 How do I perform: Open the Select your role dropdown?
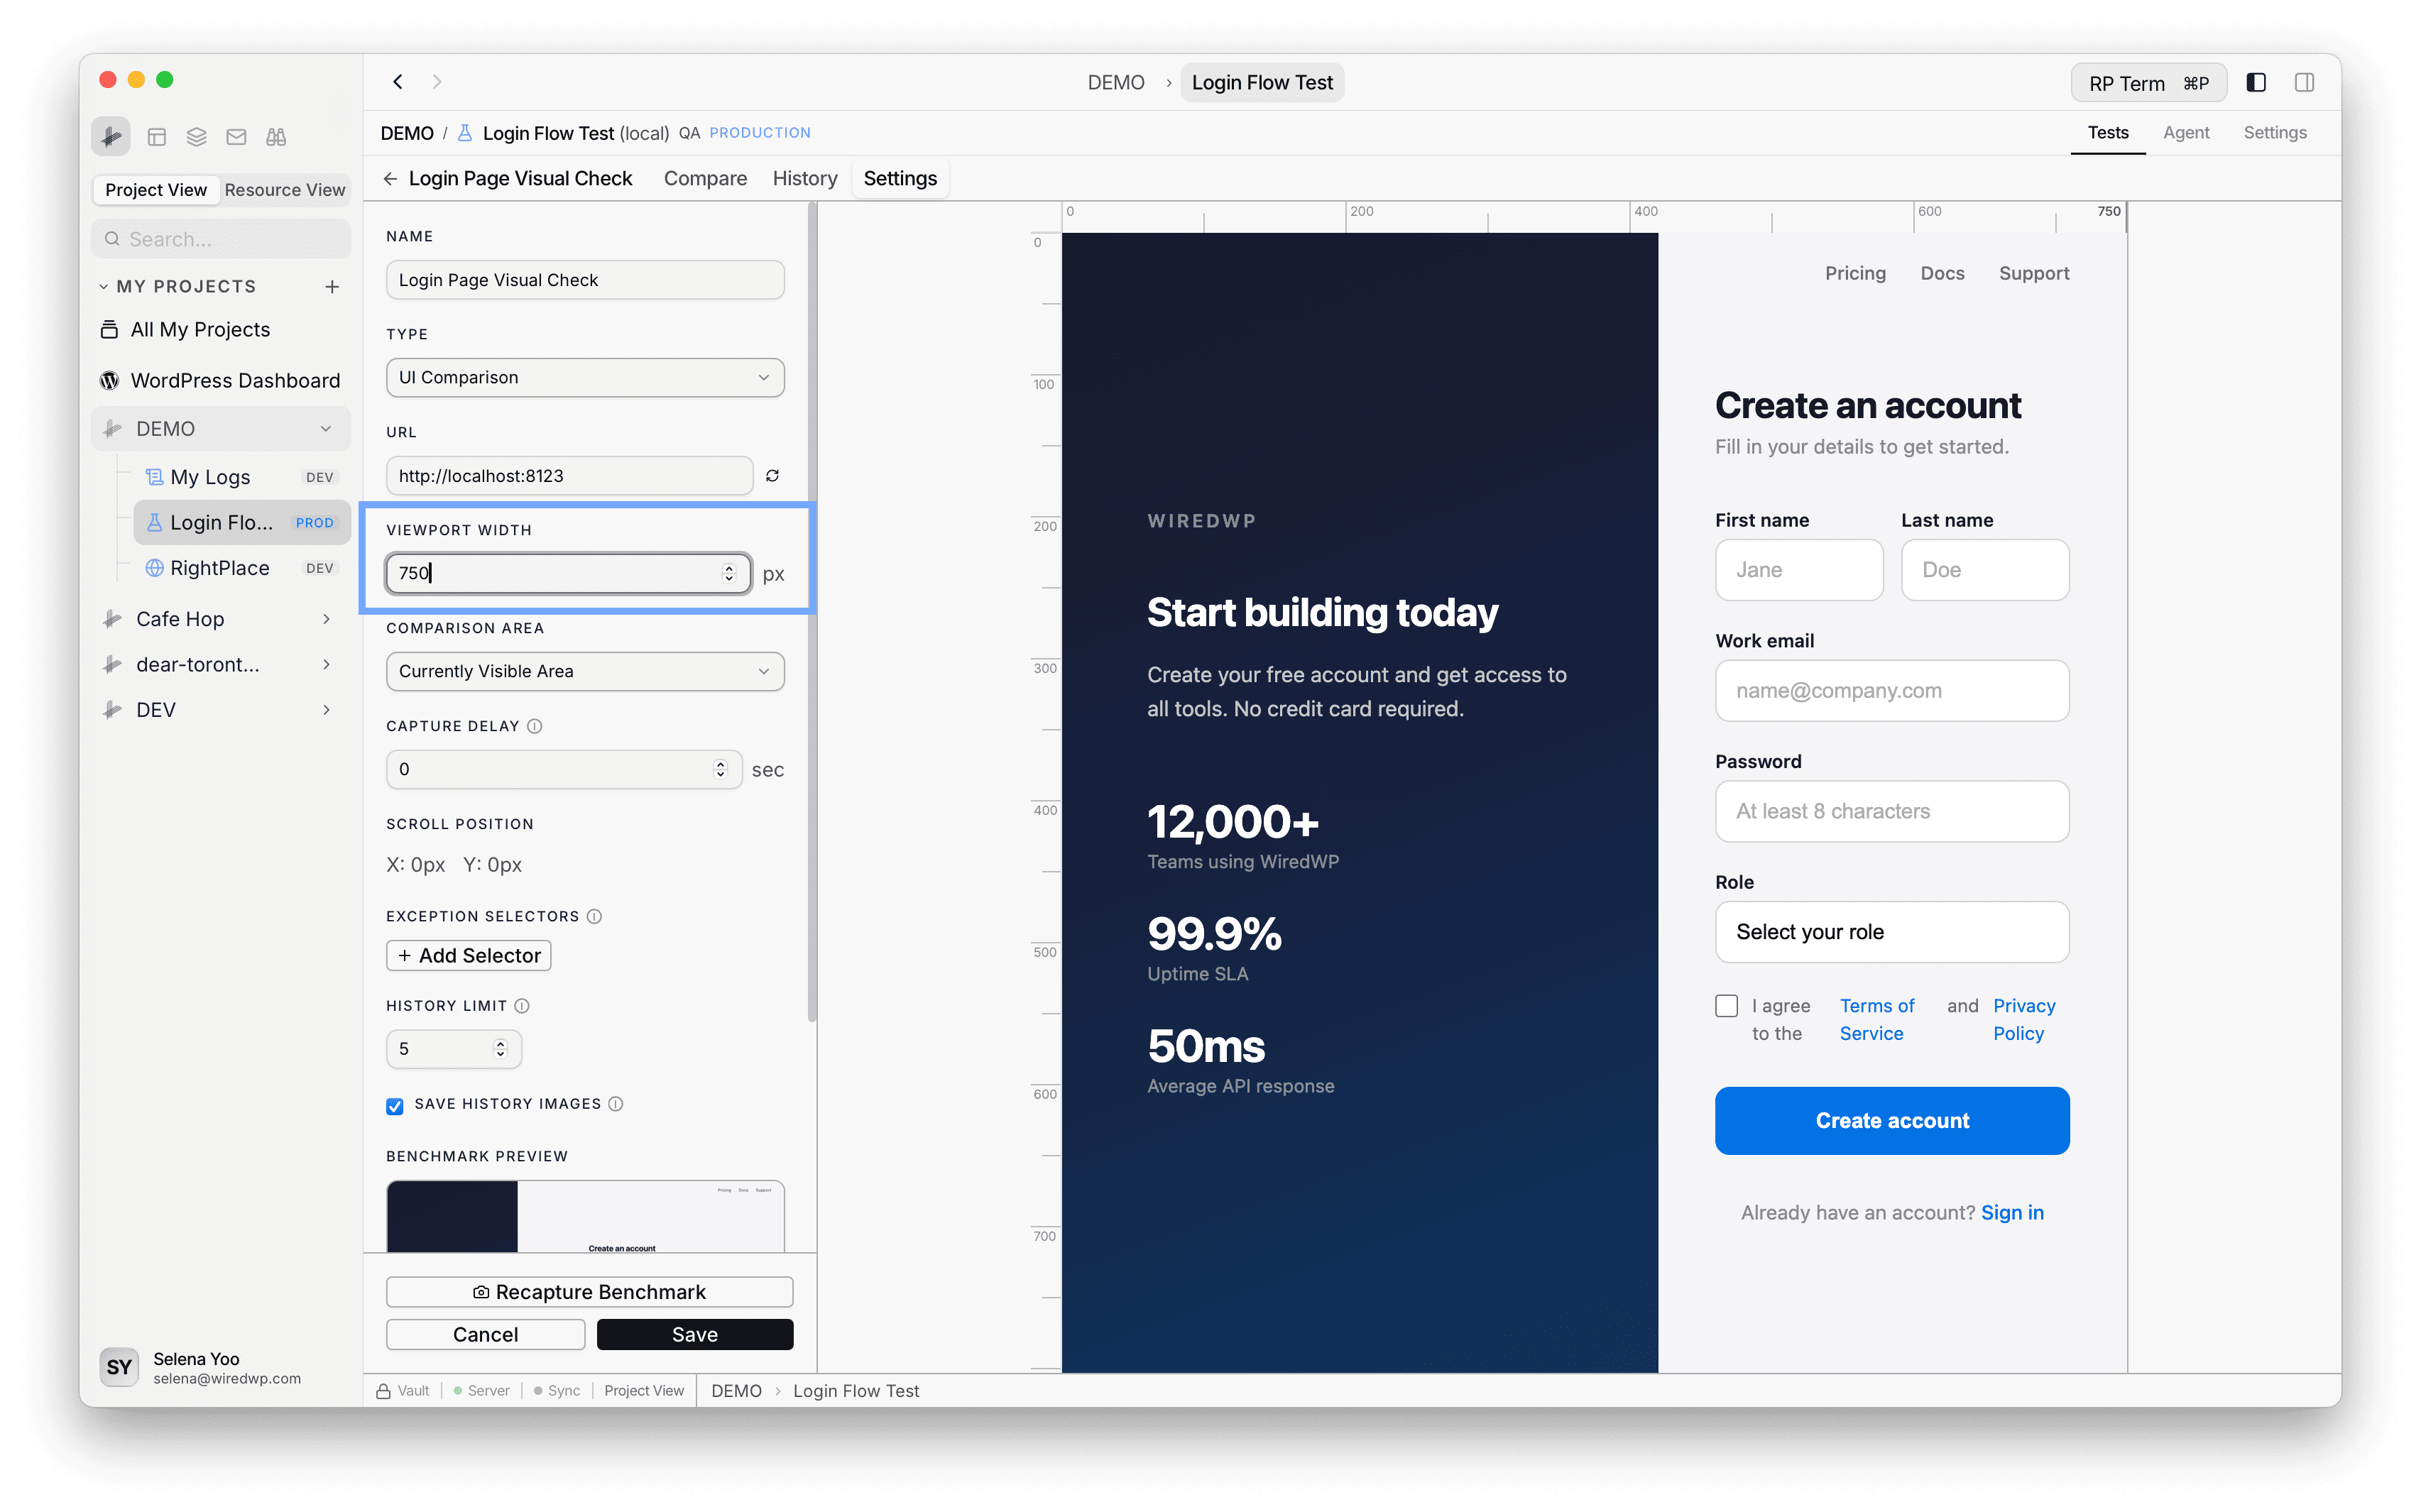1891,932
